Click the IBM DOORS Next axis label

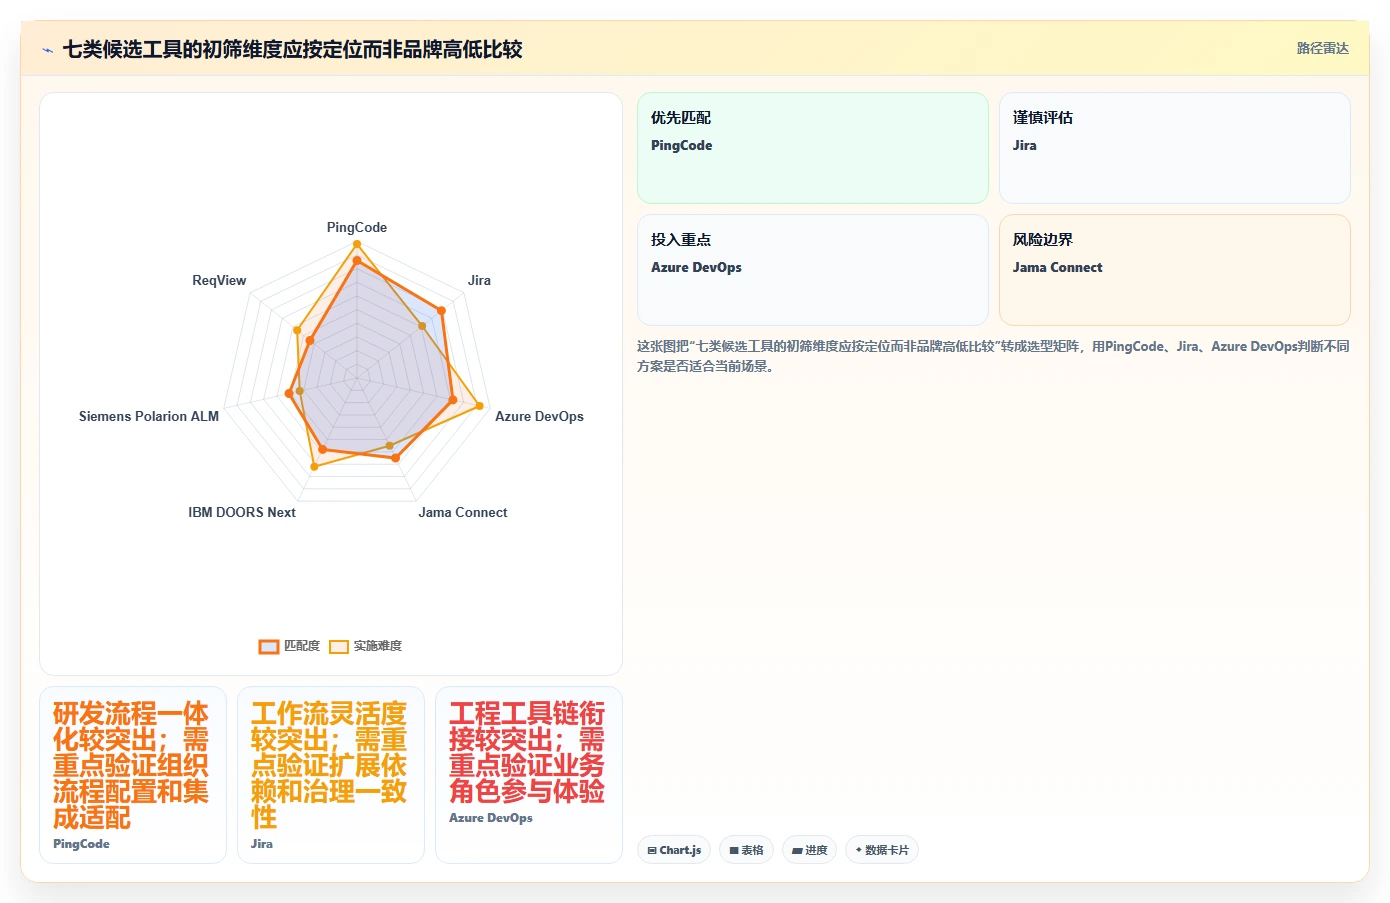[x=242, y=512]
